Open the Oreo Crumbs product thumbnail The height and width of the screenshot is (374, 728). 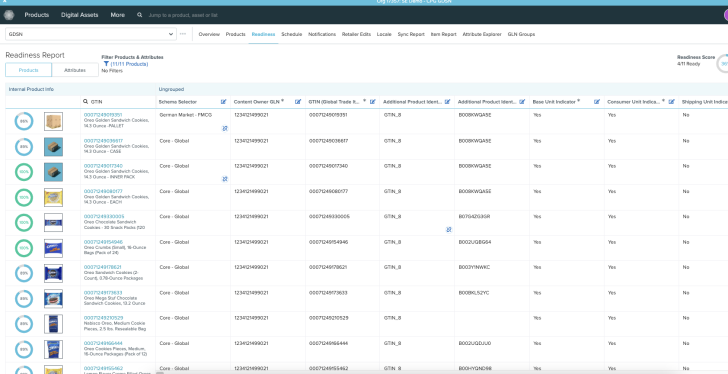pos(53,248)
